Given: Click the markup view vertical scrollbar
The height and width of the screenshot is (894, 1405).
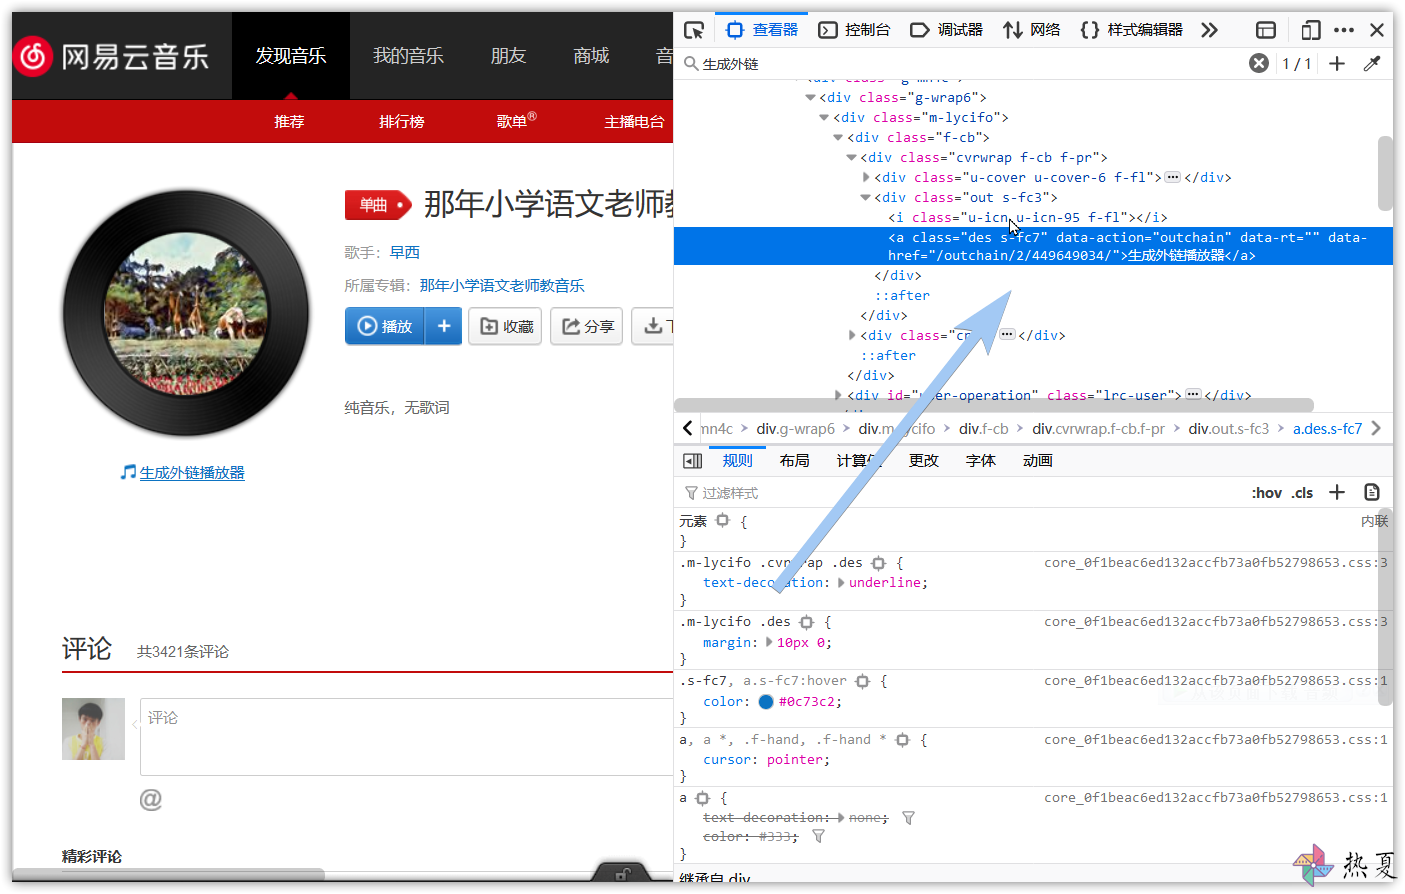Looking at the screenshot, I should click(x=1385, y=173).
